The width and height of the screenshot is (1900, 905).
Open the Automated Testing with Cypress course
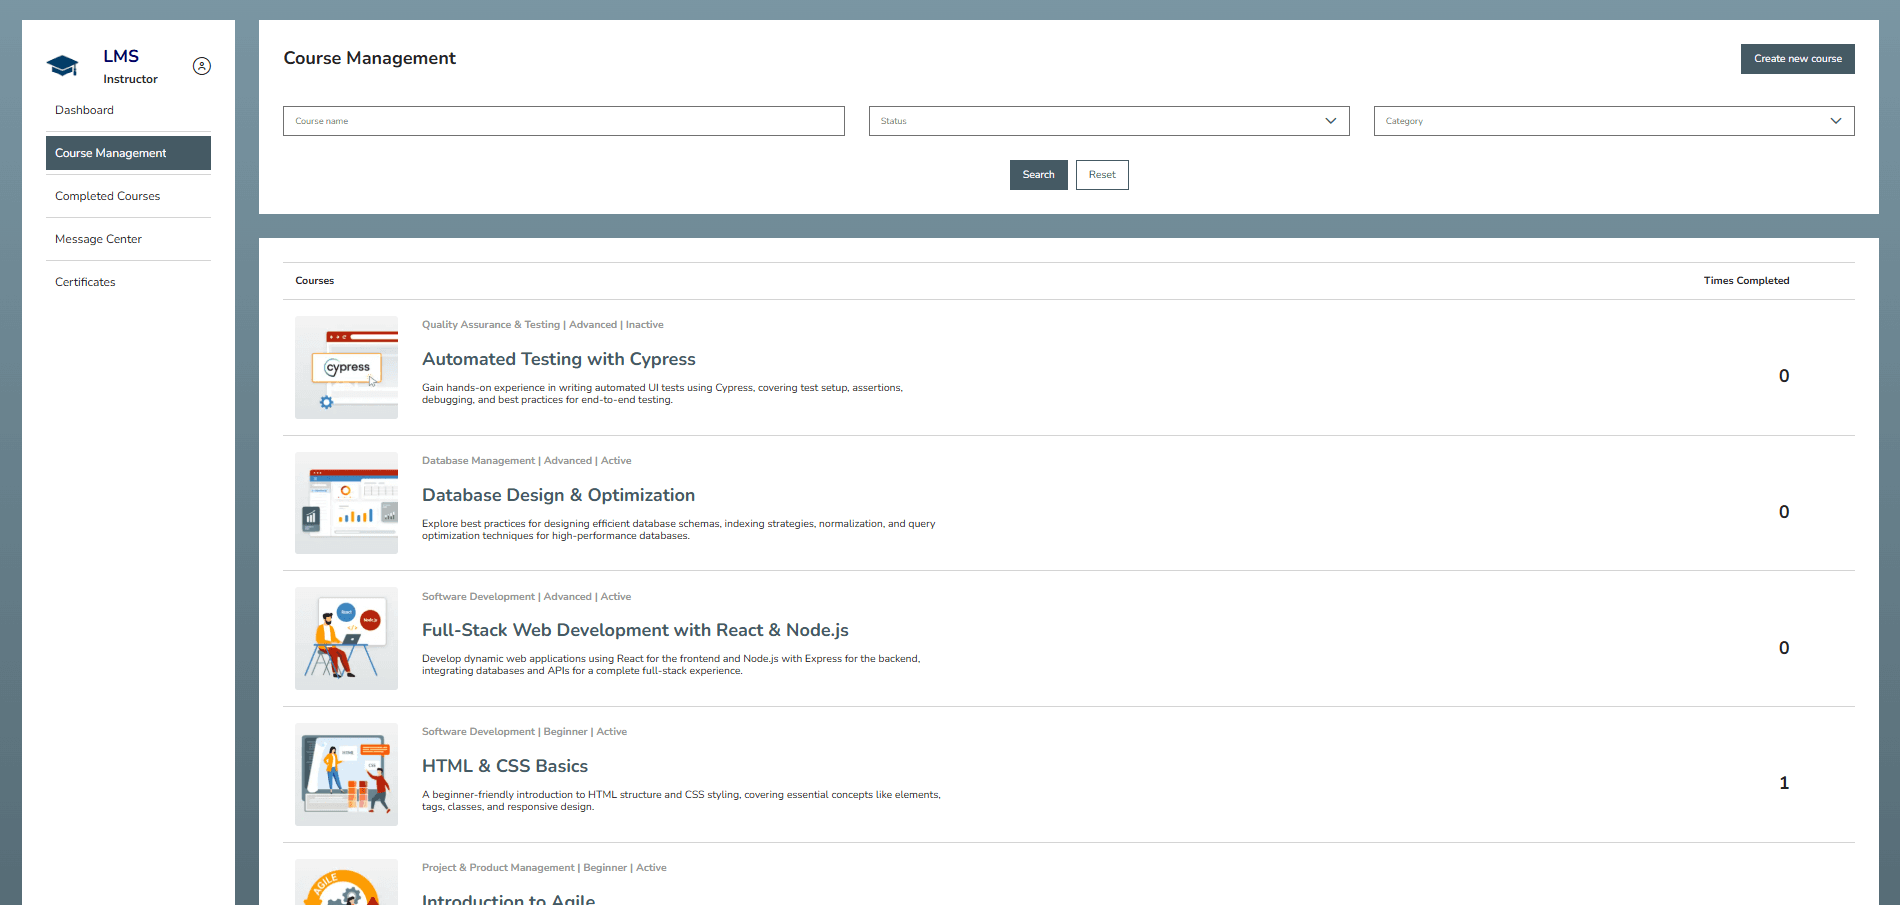point(558,359)
